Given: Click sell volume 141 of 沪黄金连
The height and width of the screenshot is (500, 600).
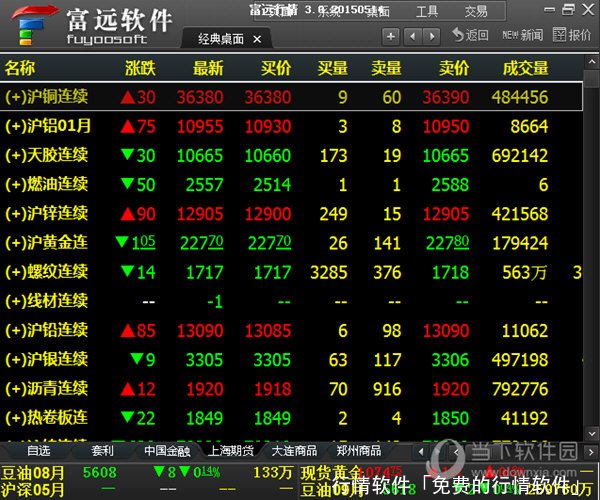Looking at the screenshot, I should [387, 243].
